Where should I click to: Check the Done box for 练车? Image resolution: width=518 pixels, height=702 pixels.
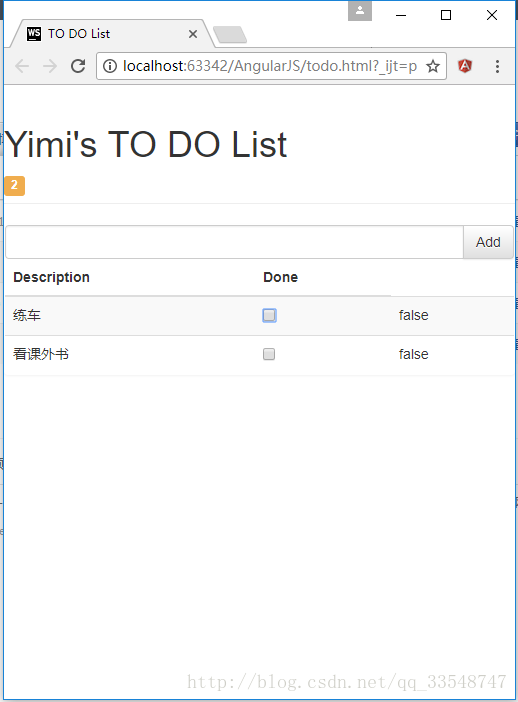pos(269,316)
